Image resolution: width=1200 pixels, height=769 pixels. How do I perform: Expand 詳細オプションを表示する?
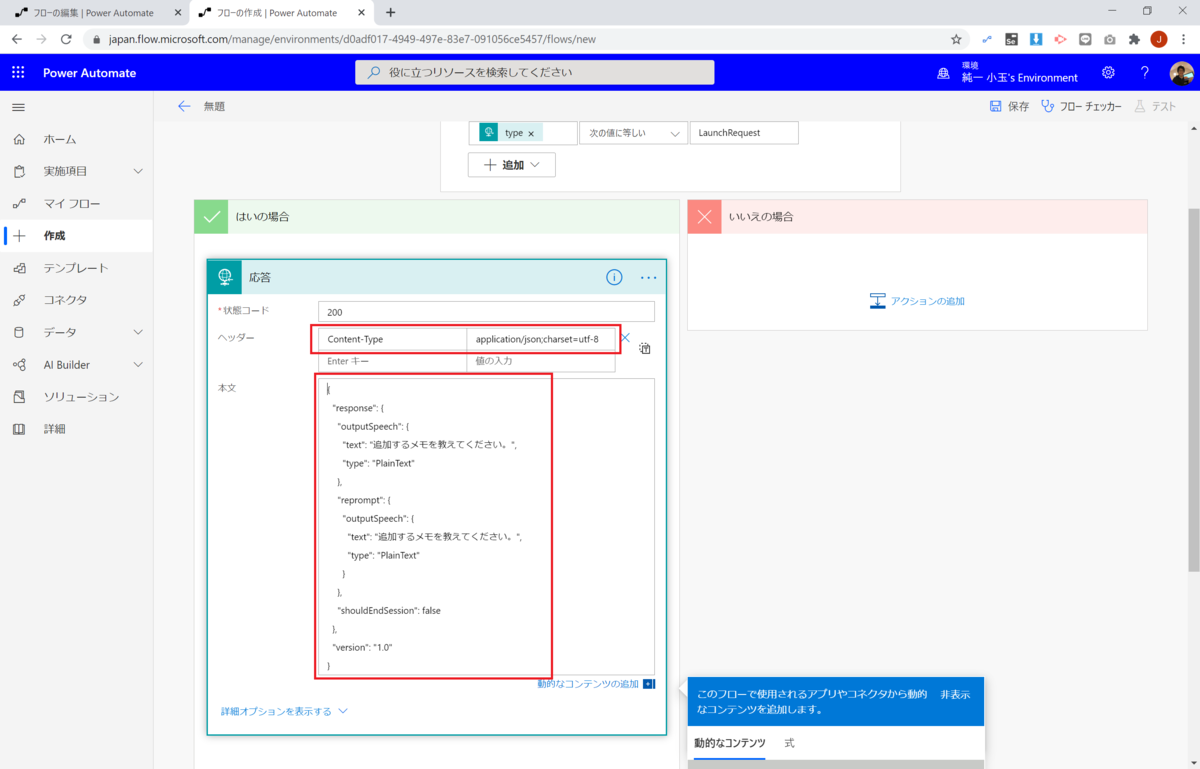pyautogui.click(x=285, y=711)
